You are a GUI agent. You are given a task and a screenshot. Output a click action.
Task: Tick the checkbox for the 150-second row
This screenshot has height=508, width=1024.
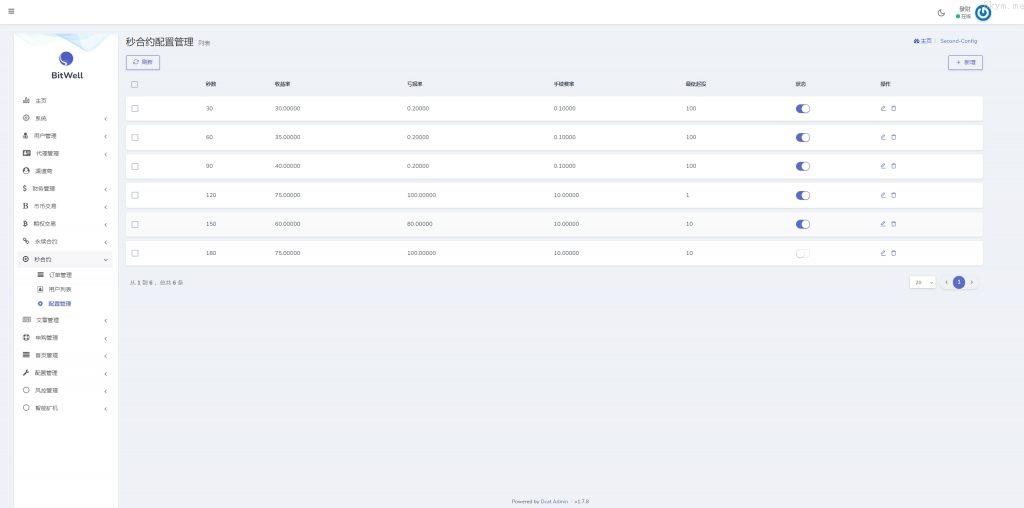point(135,224)
